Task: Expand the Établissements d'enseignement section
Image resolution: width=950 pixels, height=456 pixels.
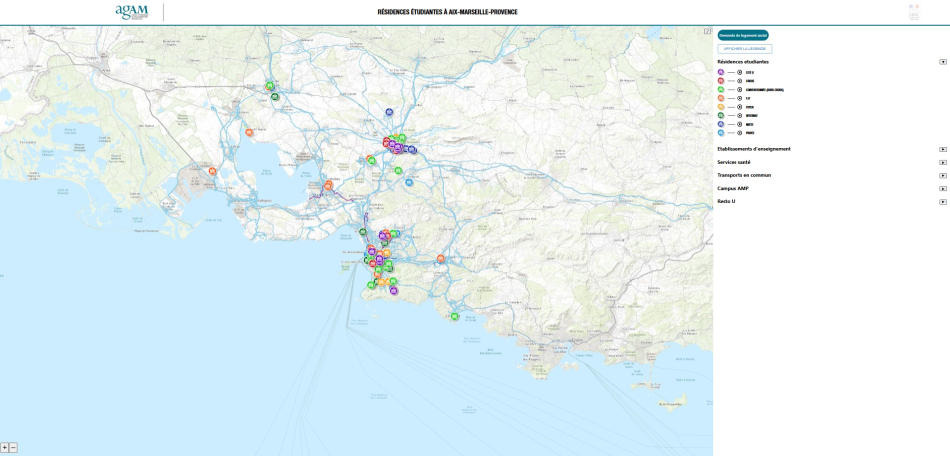Action: 943,149
